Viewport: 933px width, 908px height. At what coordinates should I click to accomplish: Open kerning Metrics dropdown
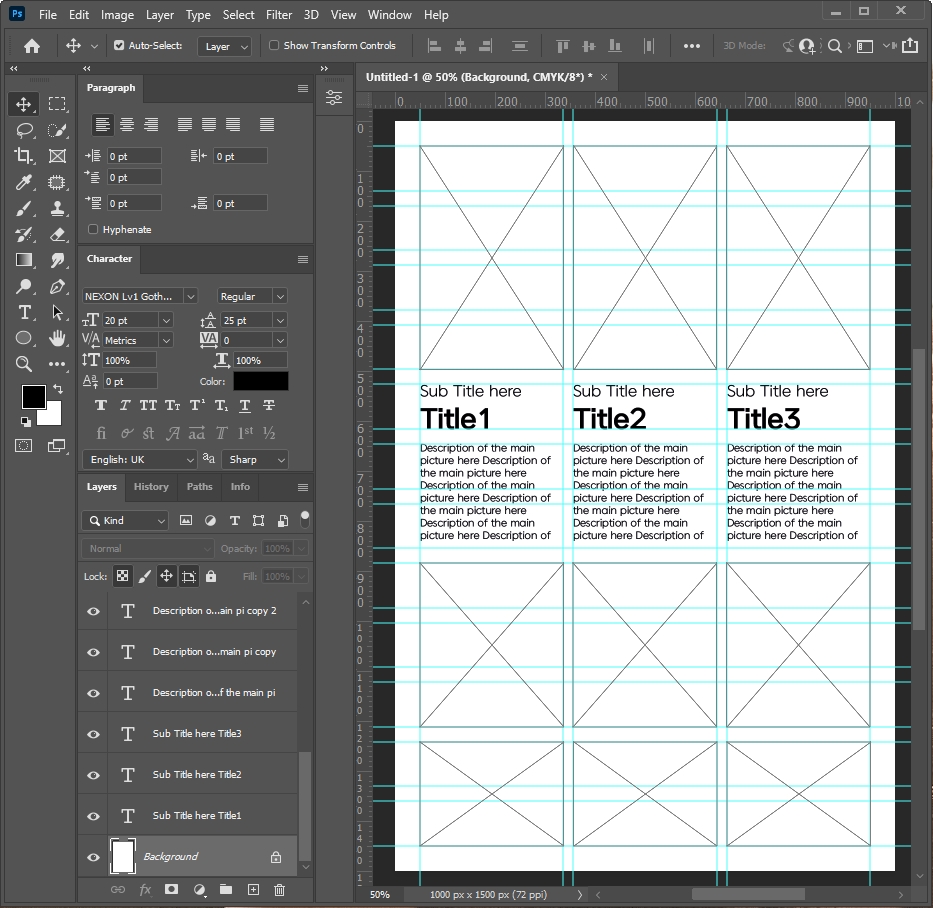(x=167, y=340)
